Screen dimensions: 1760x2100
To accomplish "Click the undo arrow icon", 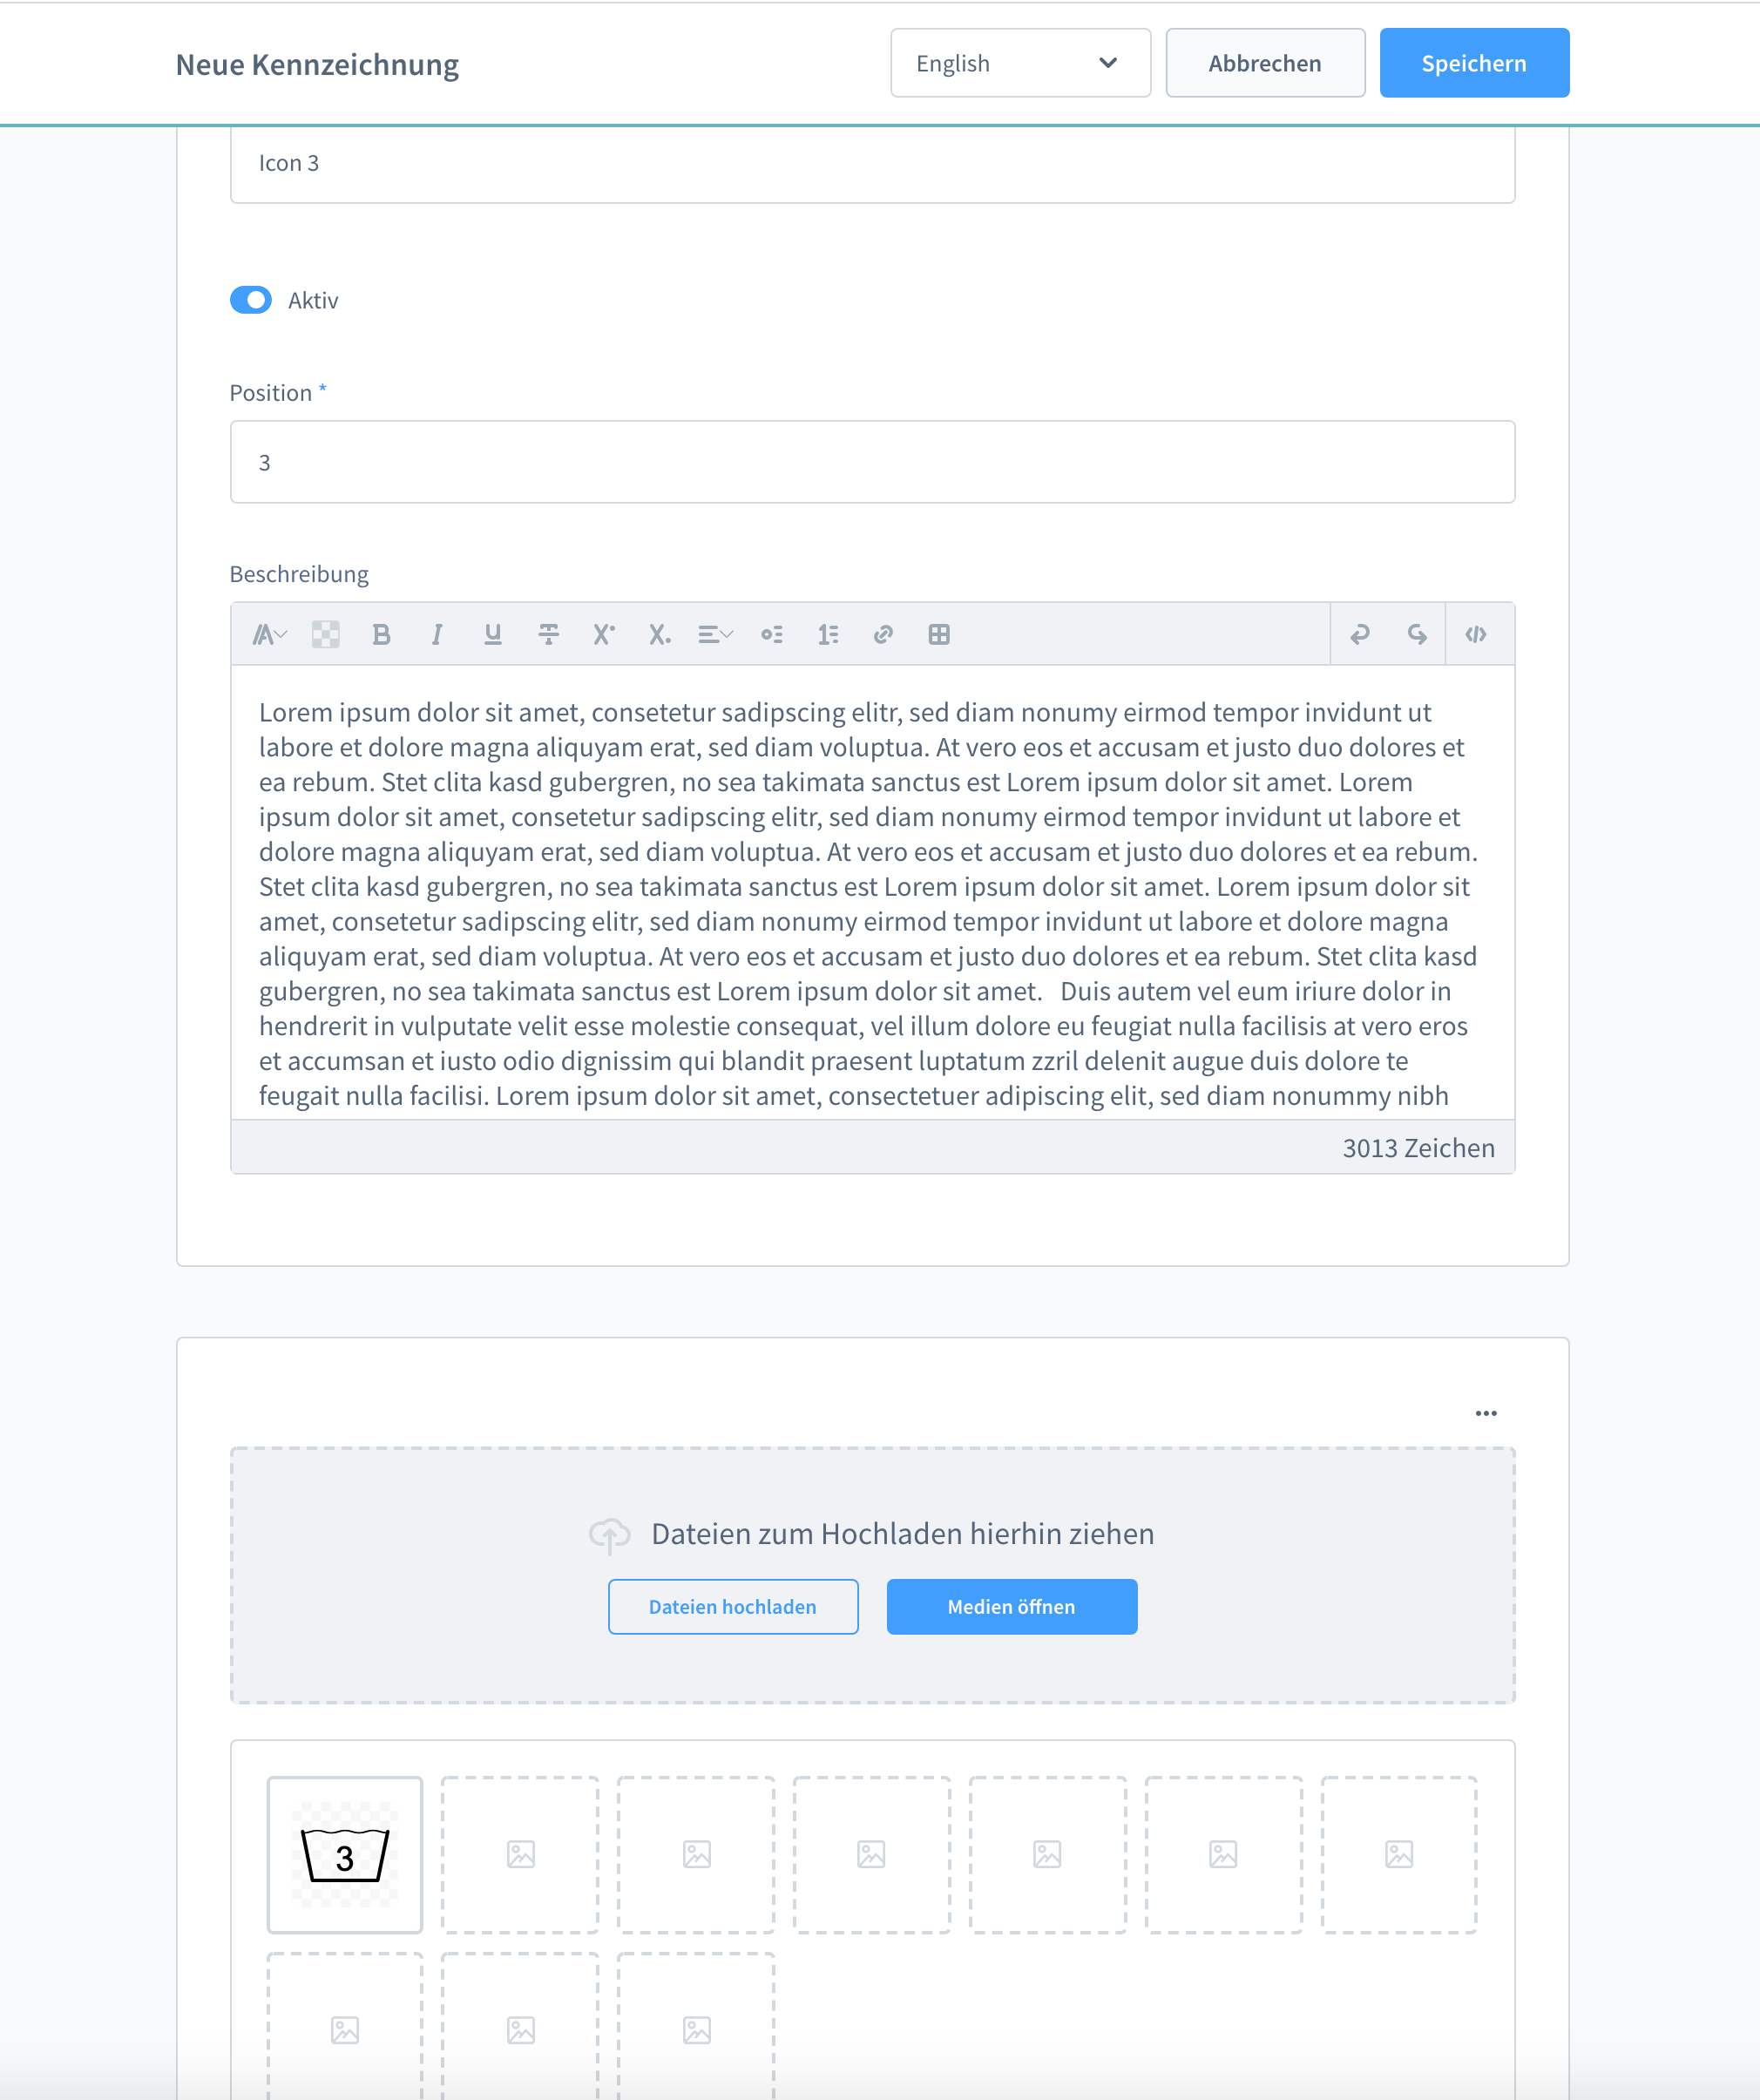I will tap(1362, 633).
